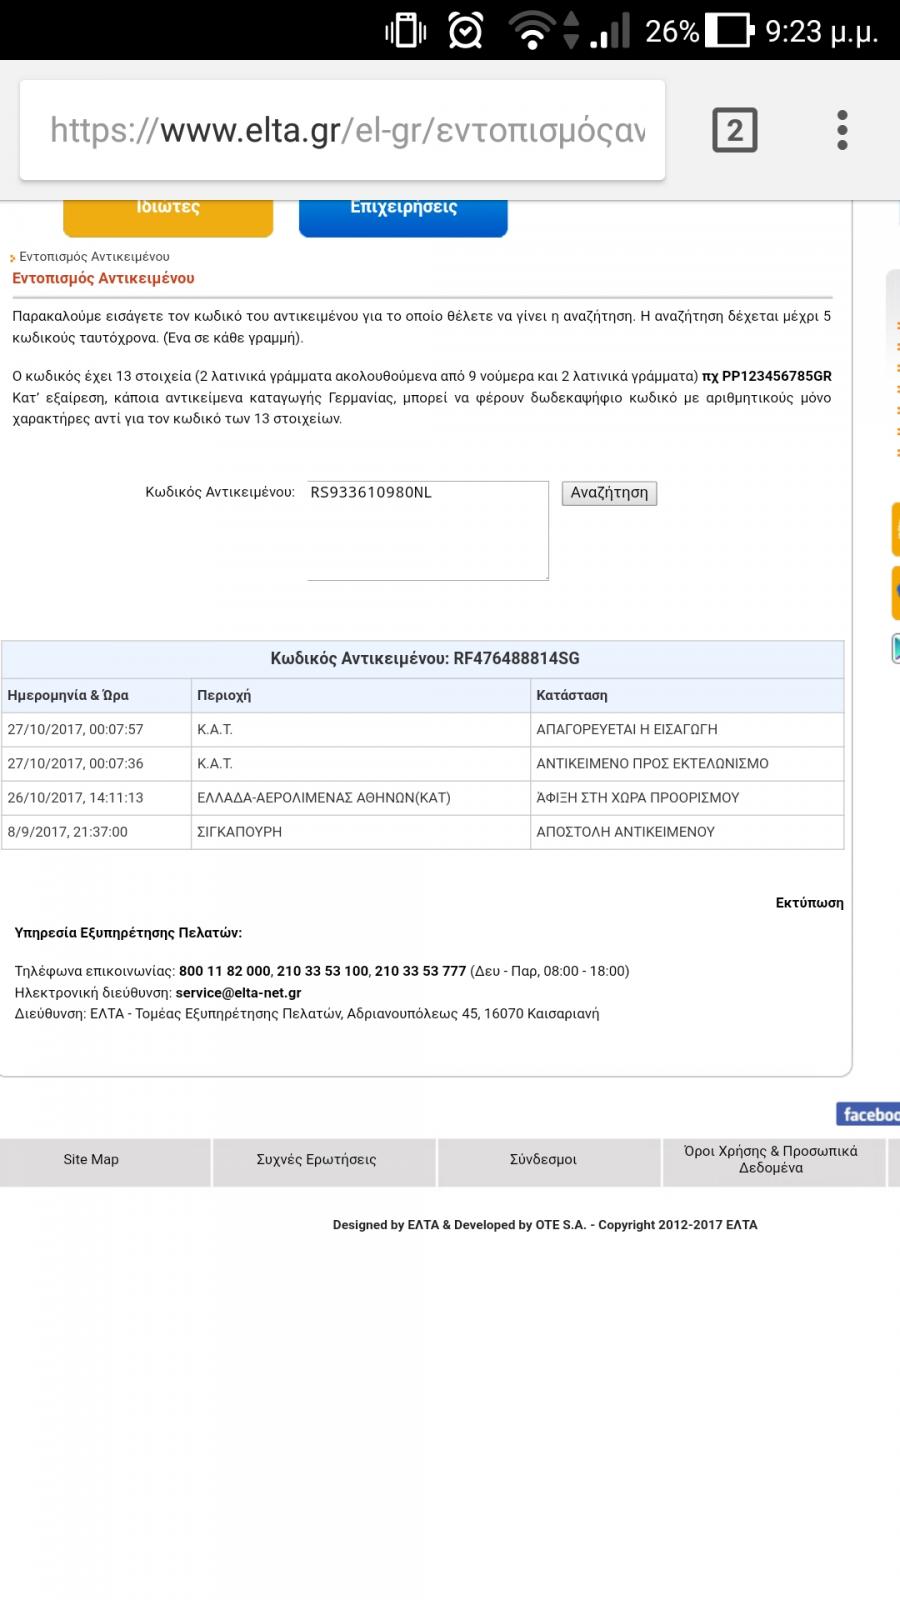
Task: Open the Chrome three-dot overflow menu
Action: pos(842,130)
